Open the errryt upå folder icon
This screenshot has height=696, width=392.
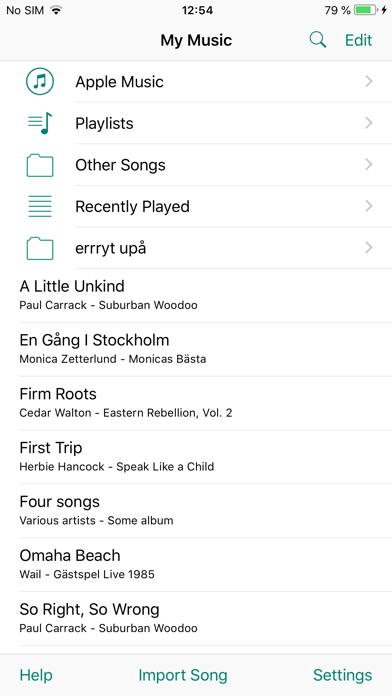click(x=40, y=248)
